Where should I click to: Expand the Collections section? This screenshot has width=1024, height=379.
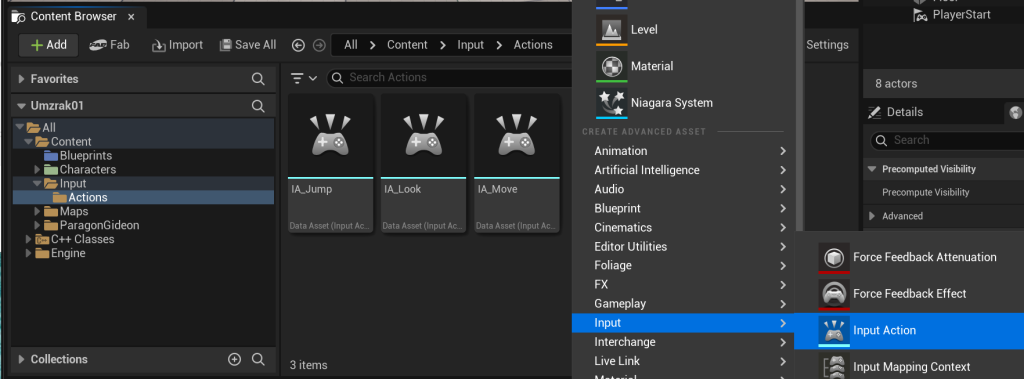coord(22,359)
